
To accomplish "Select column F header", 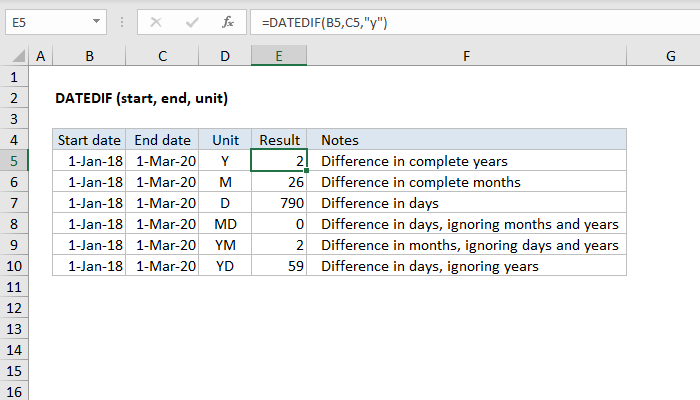I will (x=466, y=58).
